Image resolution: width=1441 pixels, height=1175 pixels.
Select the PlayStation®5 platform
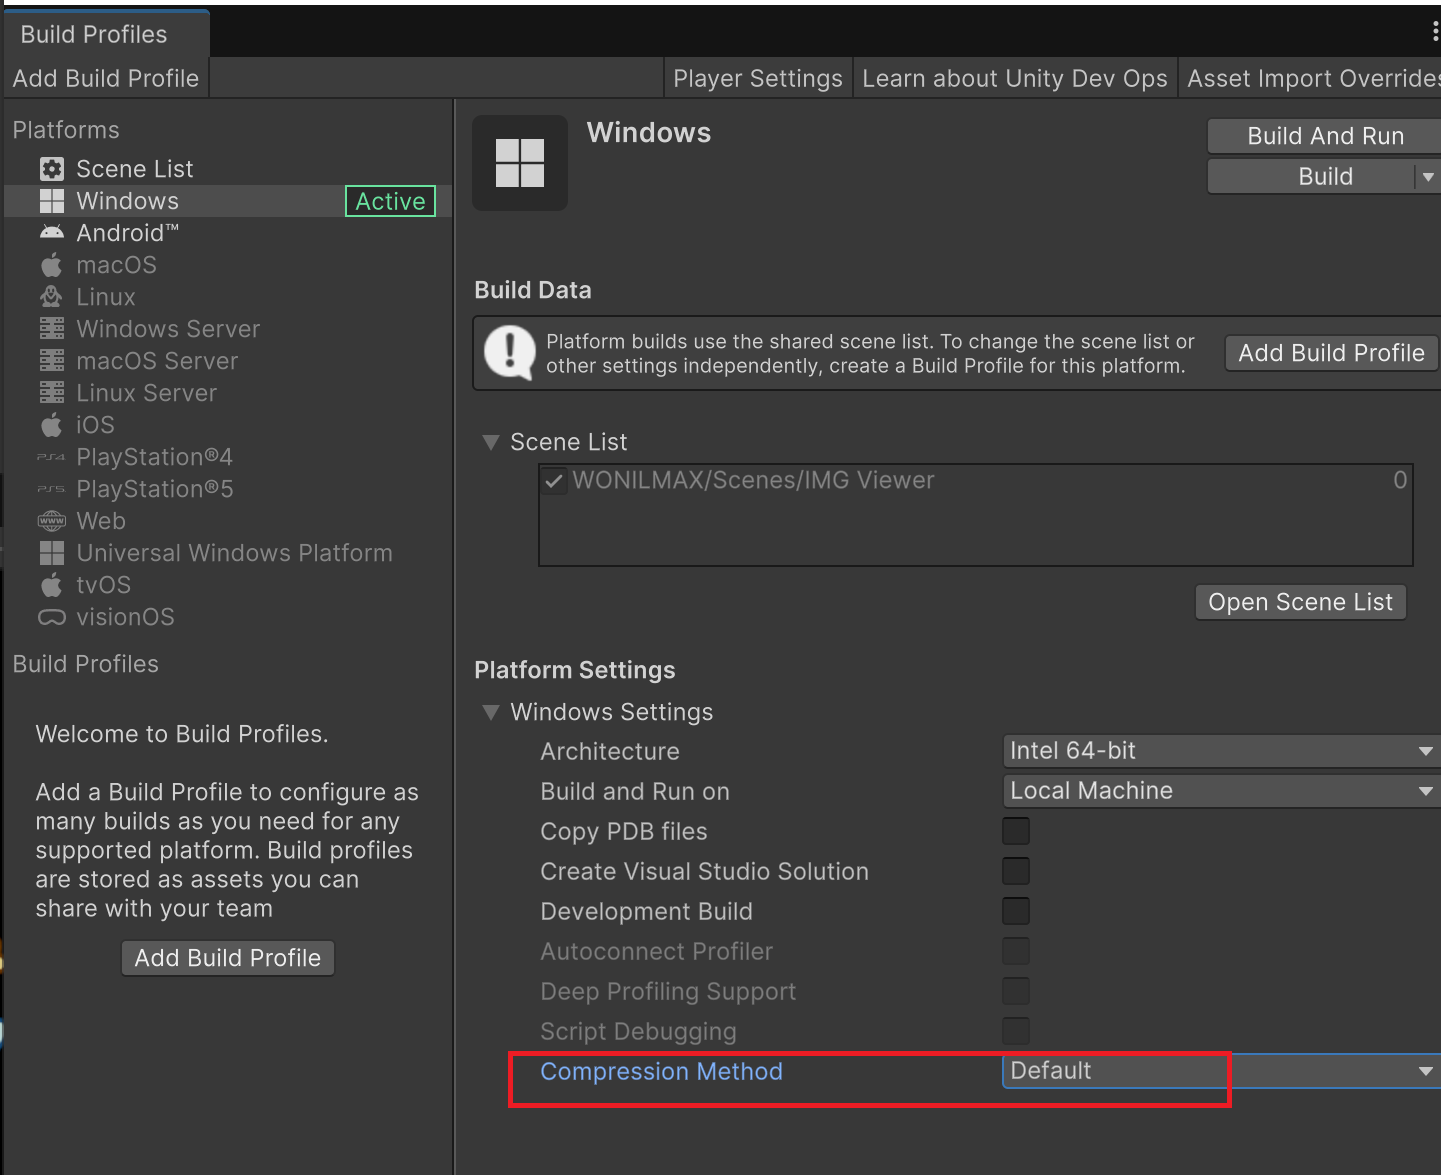tap(228, 489)
